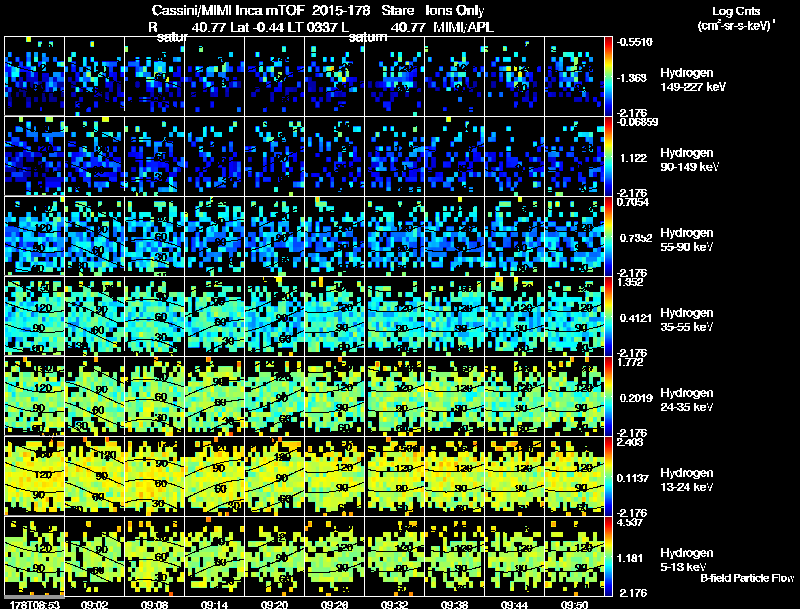This screenshot has height=609, width=800.
Task: Click the Lat -0.44 header value
Action: [x=255, y=27]
